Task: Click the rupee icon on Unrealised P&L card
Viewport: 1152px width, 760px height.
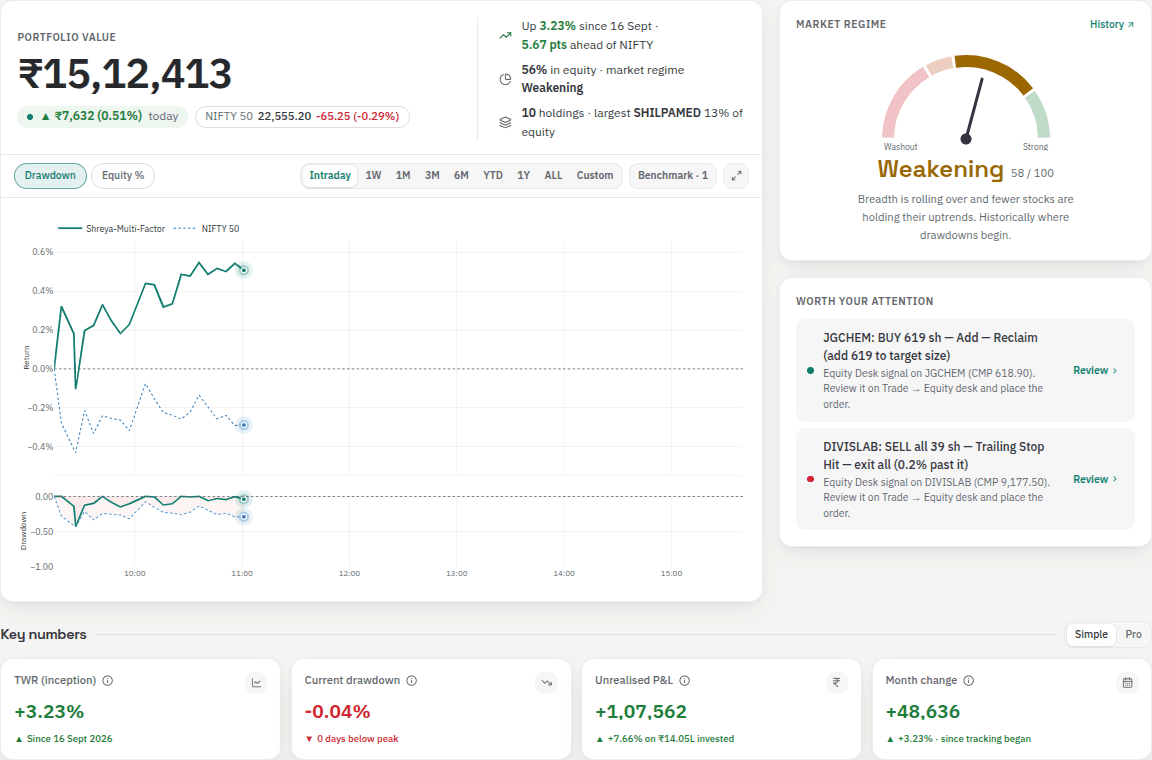Action: coord(837,683)
